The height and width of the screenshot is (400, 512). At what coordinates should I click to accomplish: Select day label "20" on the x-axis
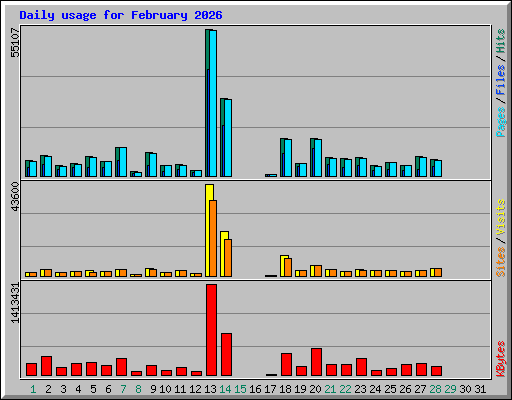[315, 389]
